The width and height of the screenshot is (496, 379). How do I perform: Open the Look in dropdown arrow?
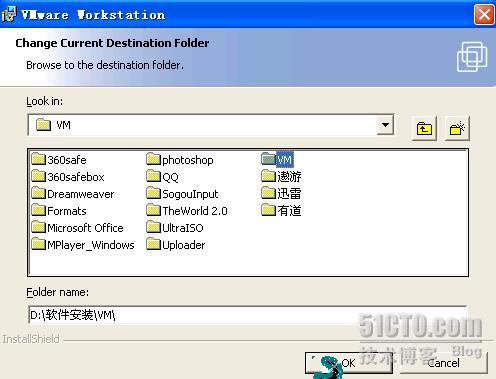point(385,125)
